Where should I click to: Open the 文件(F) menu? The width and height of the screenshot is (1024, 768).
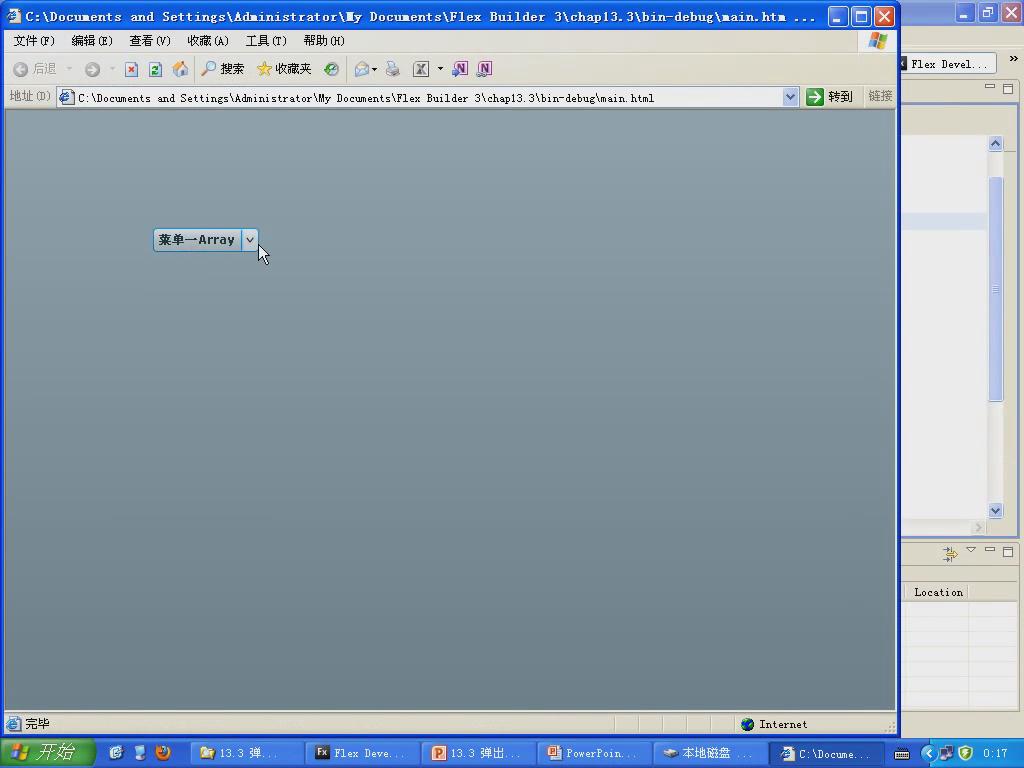34,40
